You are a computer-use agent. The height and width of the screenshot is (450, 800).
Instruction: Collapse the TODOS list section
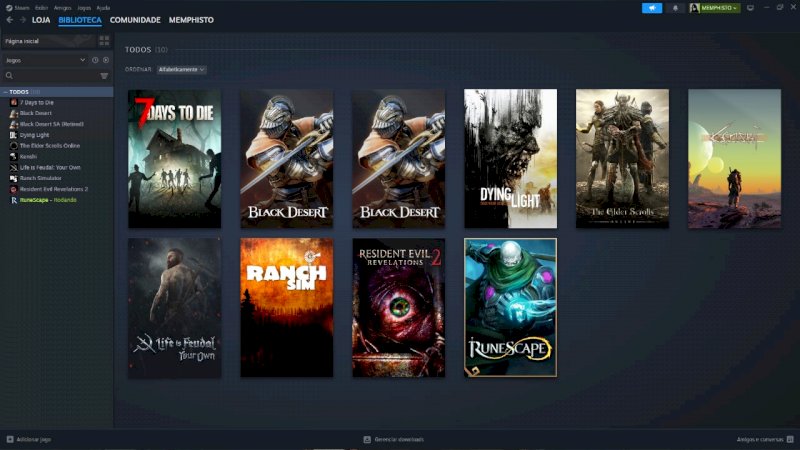[5, 92]
